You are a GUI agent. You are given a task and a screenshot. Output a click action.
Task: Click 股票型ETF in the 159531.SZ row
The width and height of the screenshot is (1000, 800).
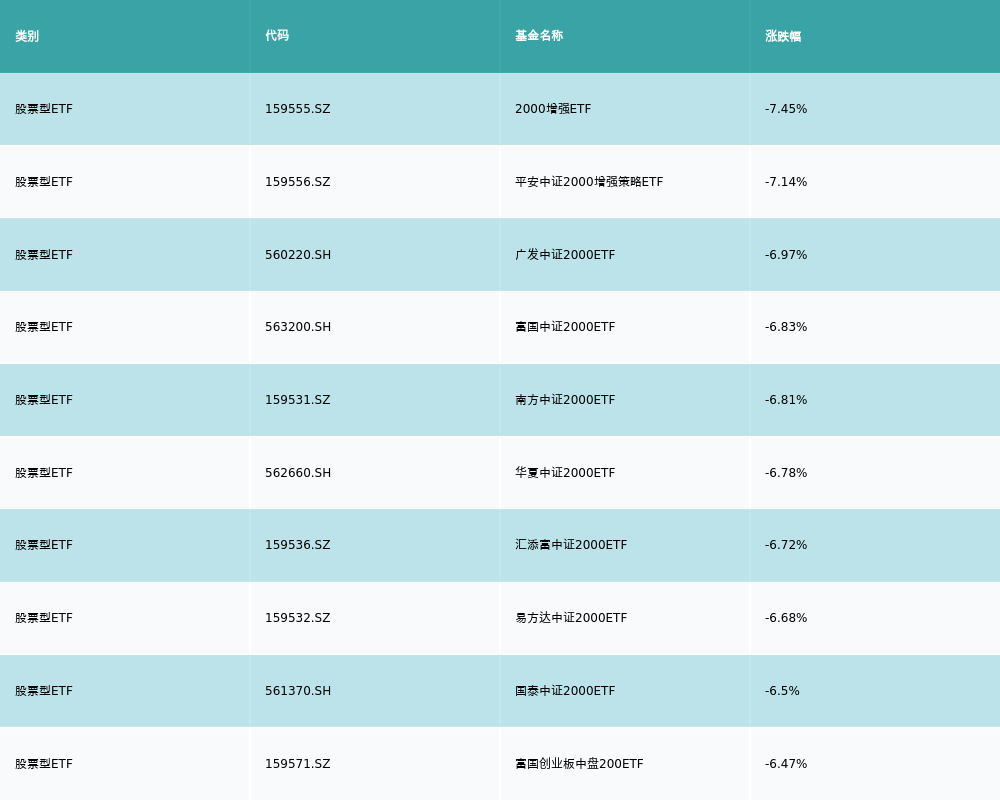44,400
